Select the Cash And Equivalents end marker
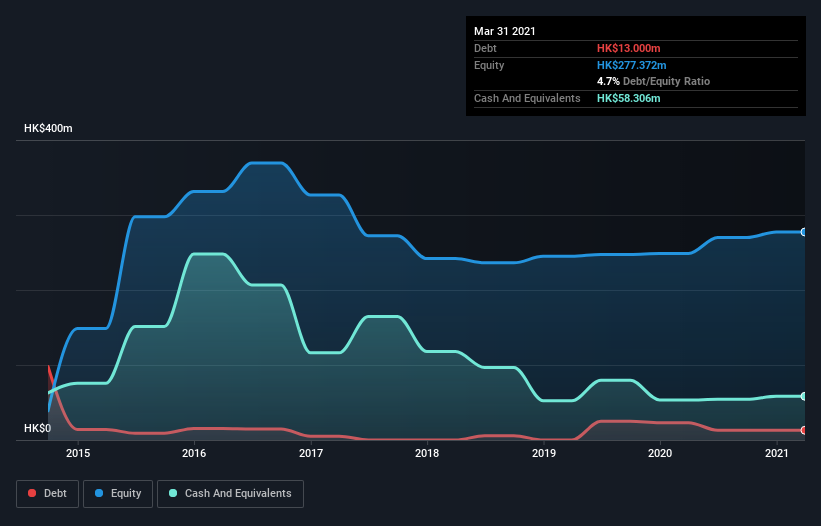The image size is (821, 526). point(804,396)
